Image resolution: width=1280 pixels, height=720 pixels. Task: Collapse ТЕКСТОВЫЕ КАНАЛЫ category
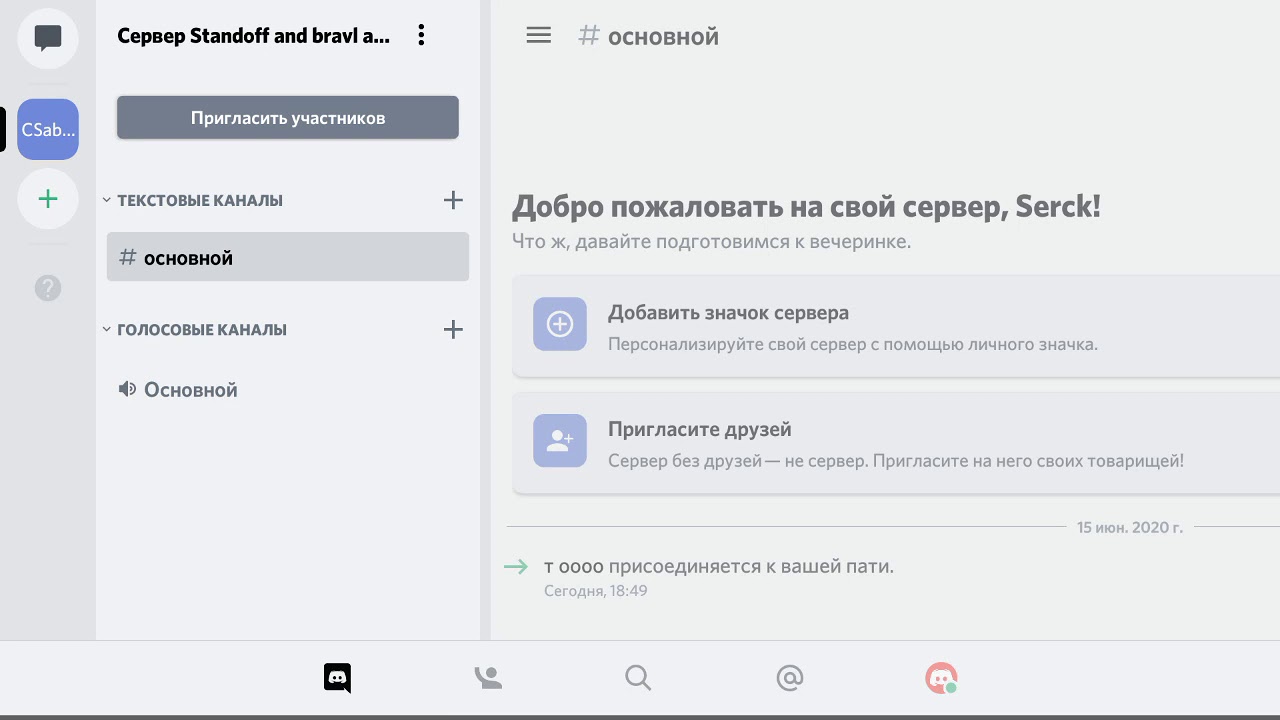click(193, 200)
